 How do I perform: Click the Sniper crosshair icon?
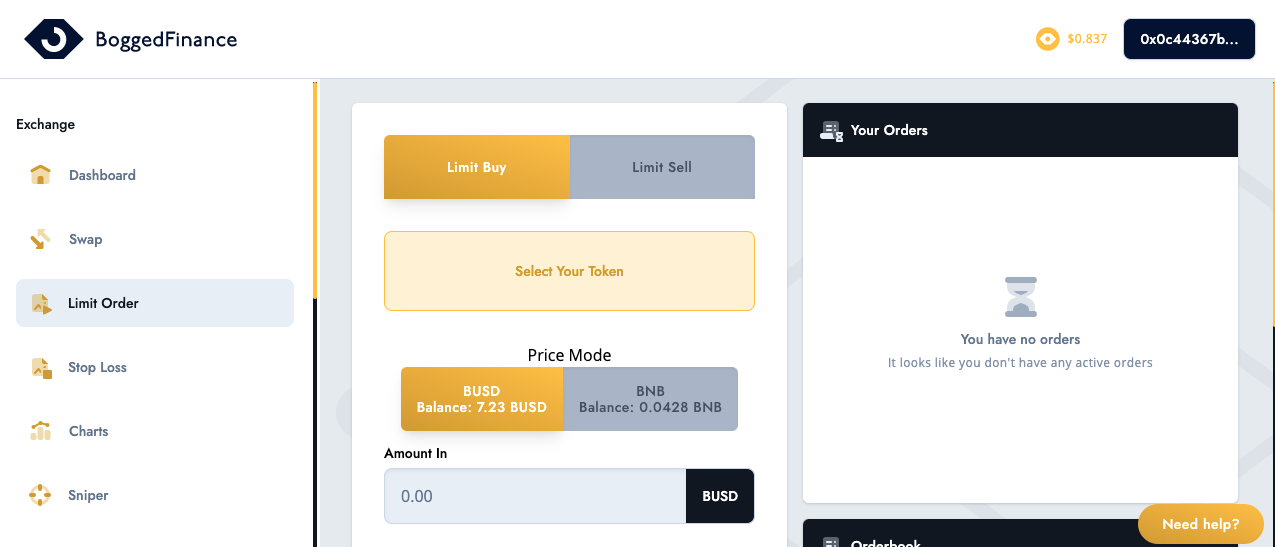(x=40, y=495)
